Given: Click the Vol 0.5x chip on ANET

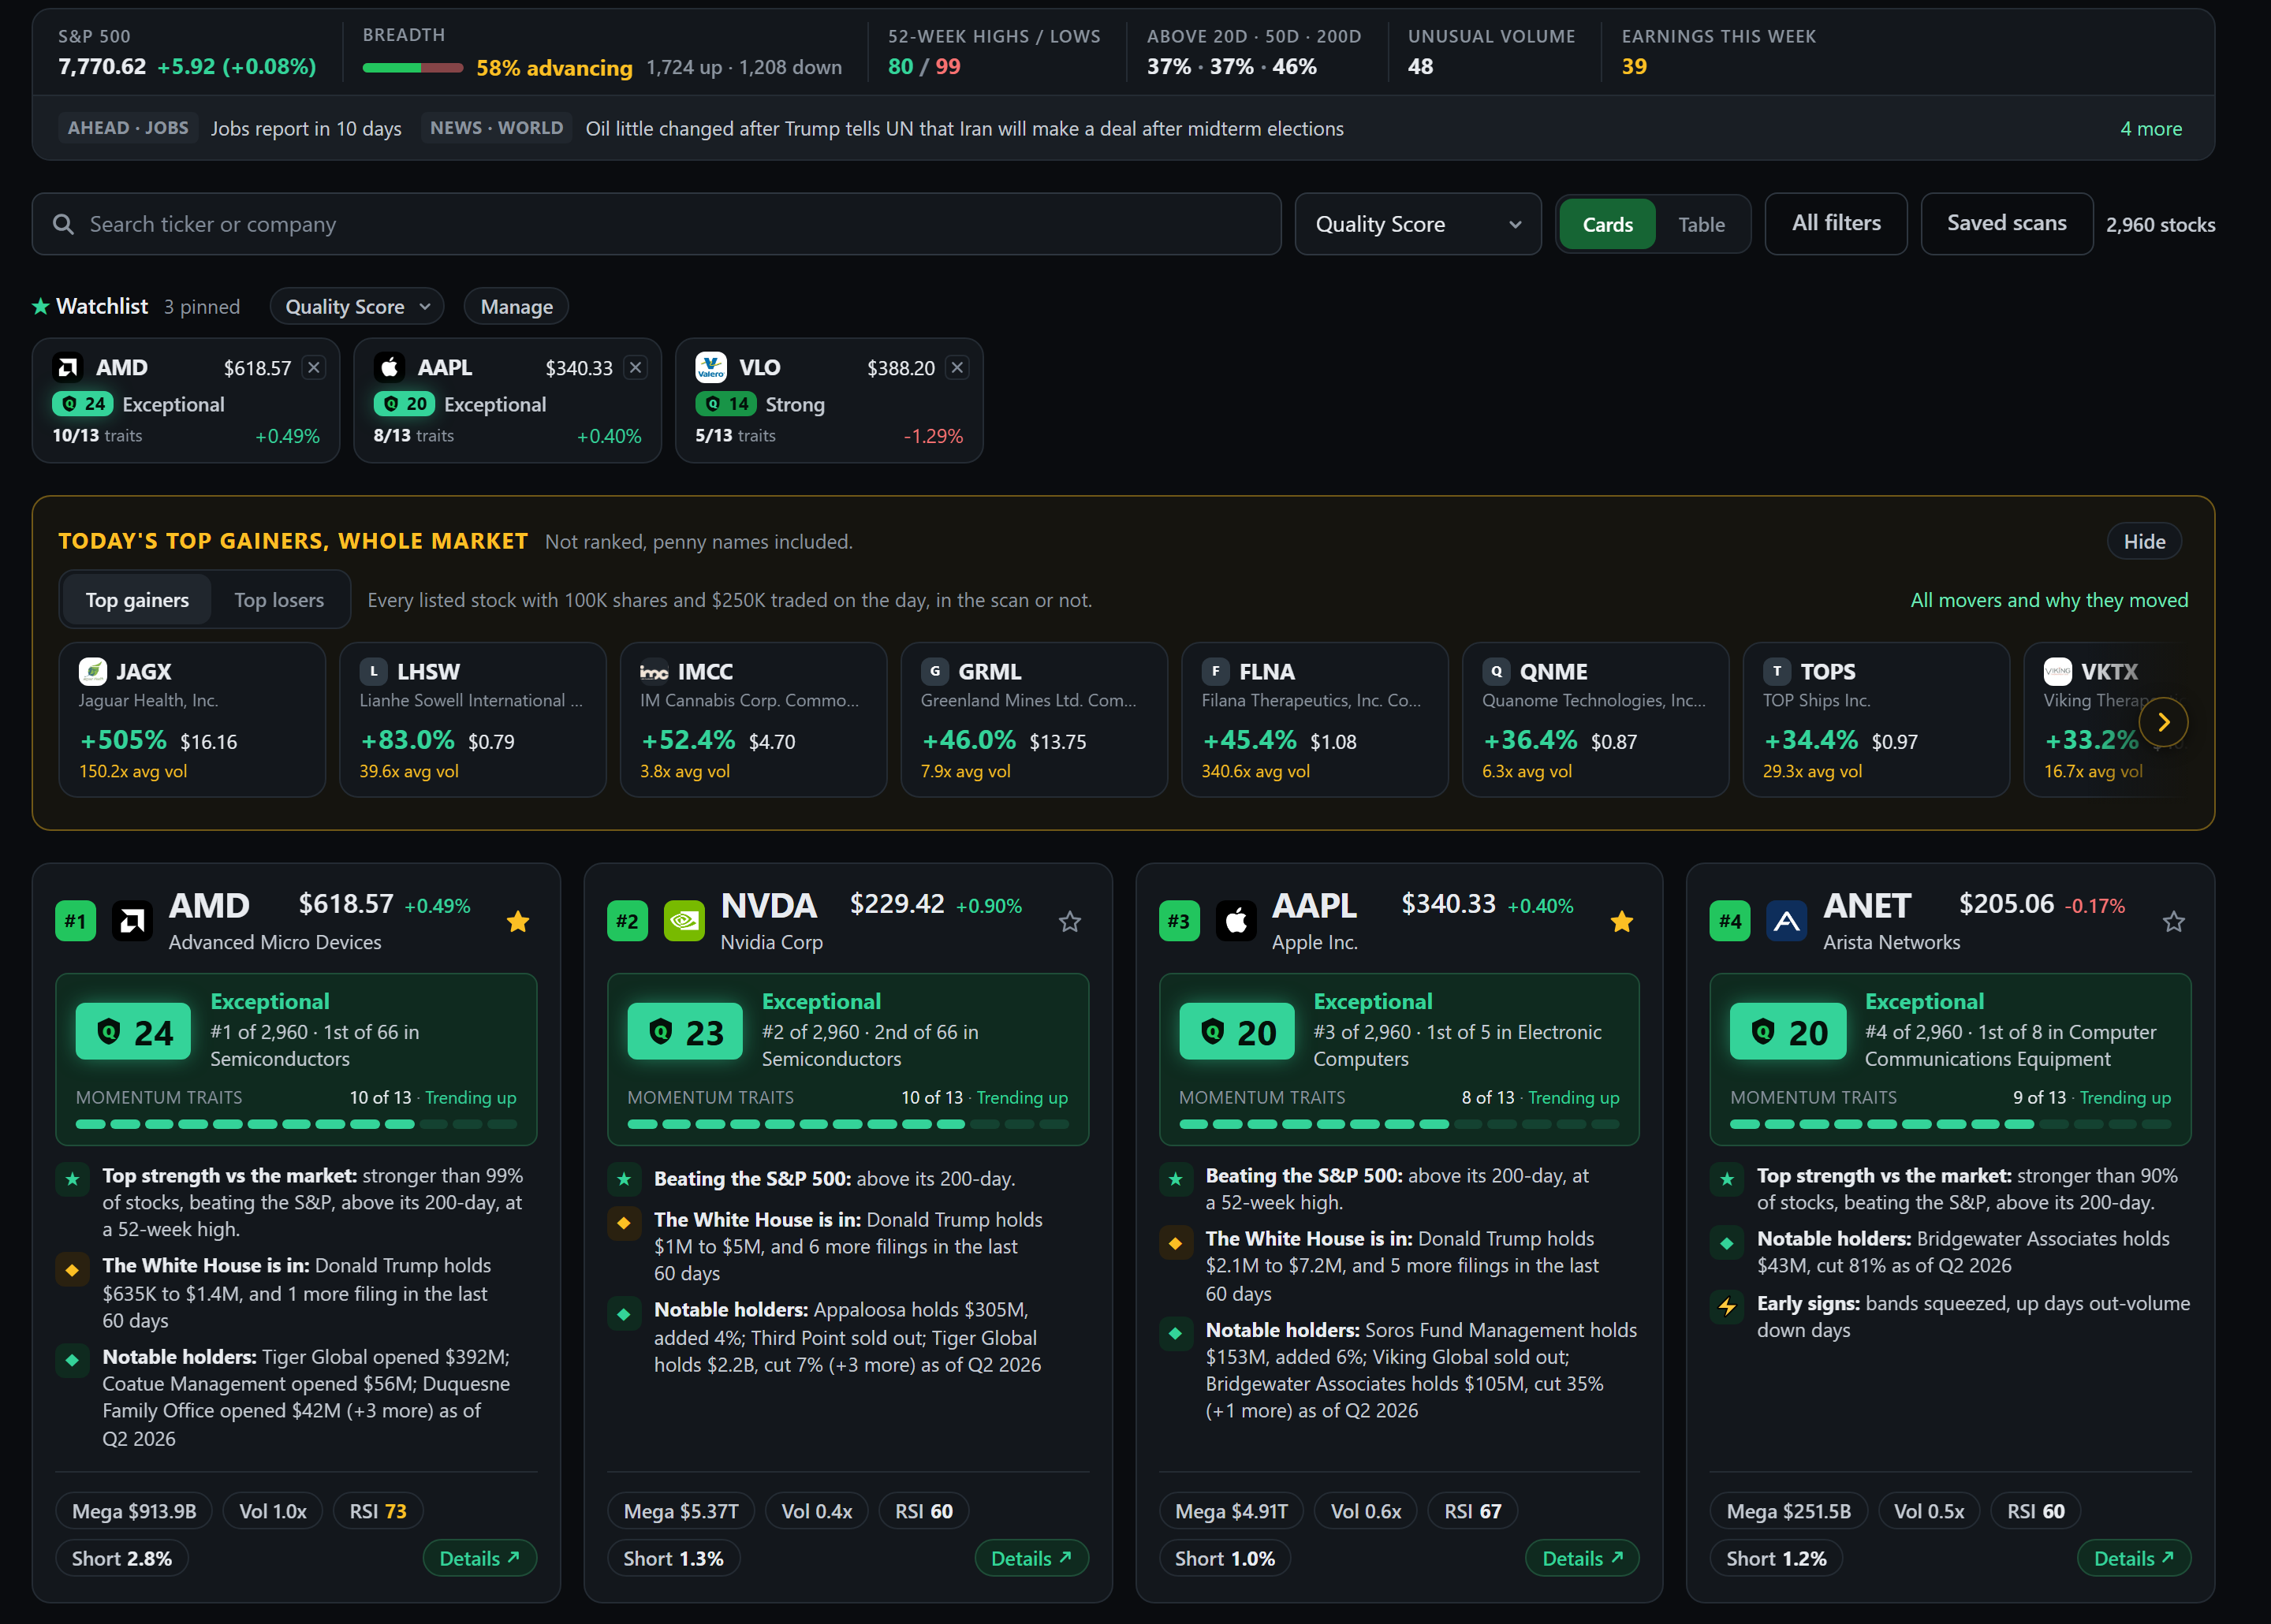Looking at the screenshot, I should click(1929, 1511).
